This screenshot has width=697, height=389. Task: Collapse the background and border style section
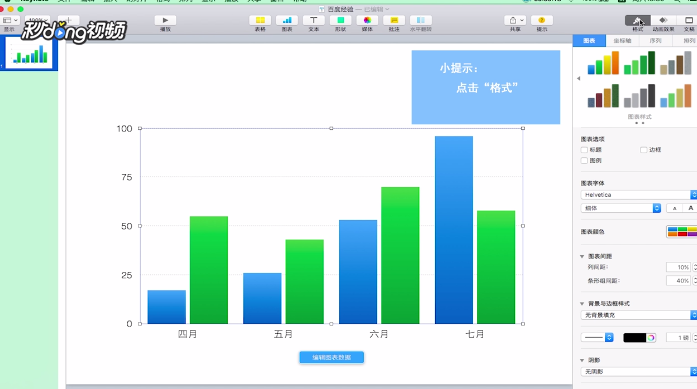click(x=582, y=304)
